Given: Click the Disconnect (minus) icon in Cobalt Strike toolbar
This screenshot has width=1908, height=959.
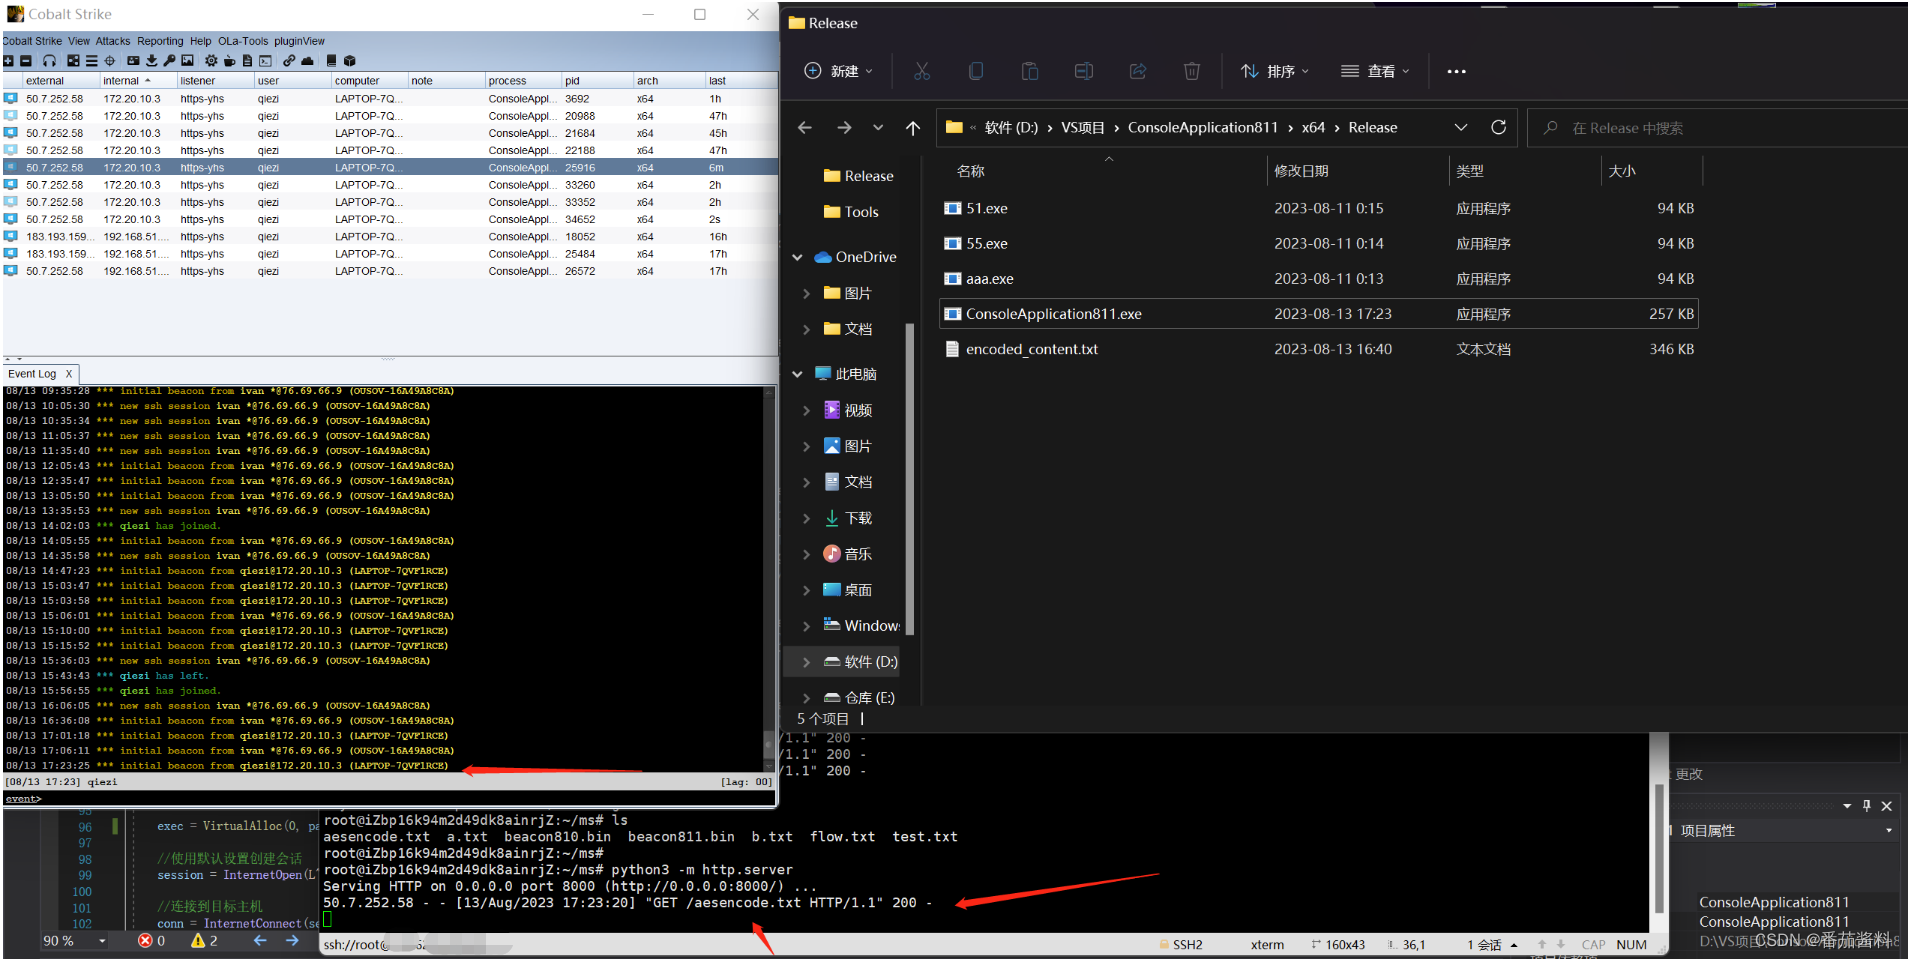Looking at the screenshot, I should 26,61.
